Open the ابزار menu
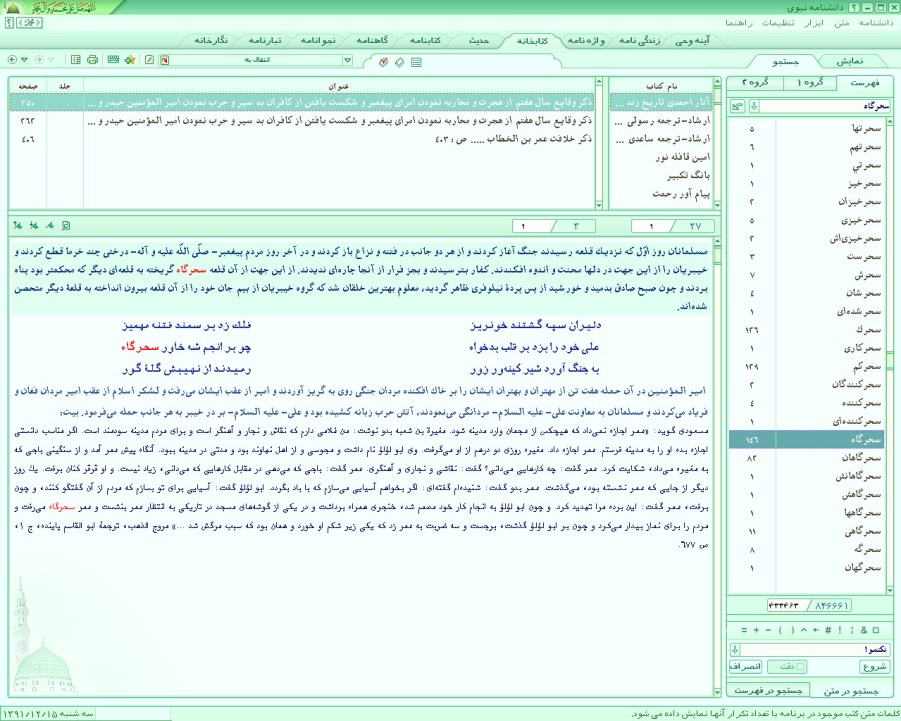Screen dimensions: 901x721 (x=813, y=23)
